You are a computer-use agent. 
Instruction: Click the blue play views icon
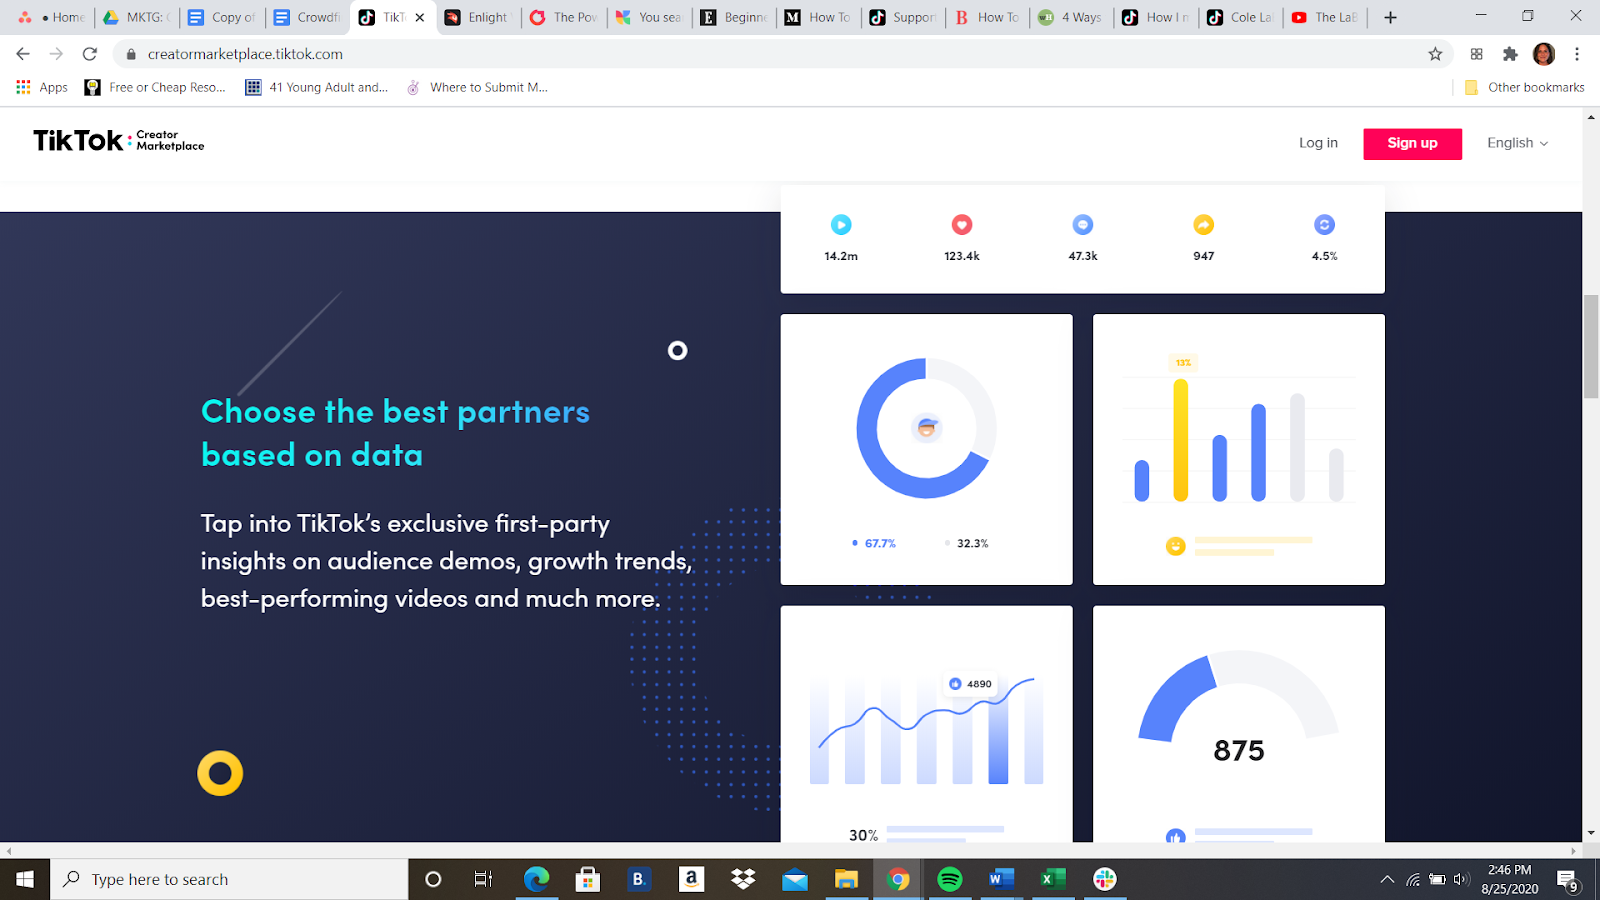click(841, 225)
